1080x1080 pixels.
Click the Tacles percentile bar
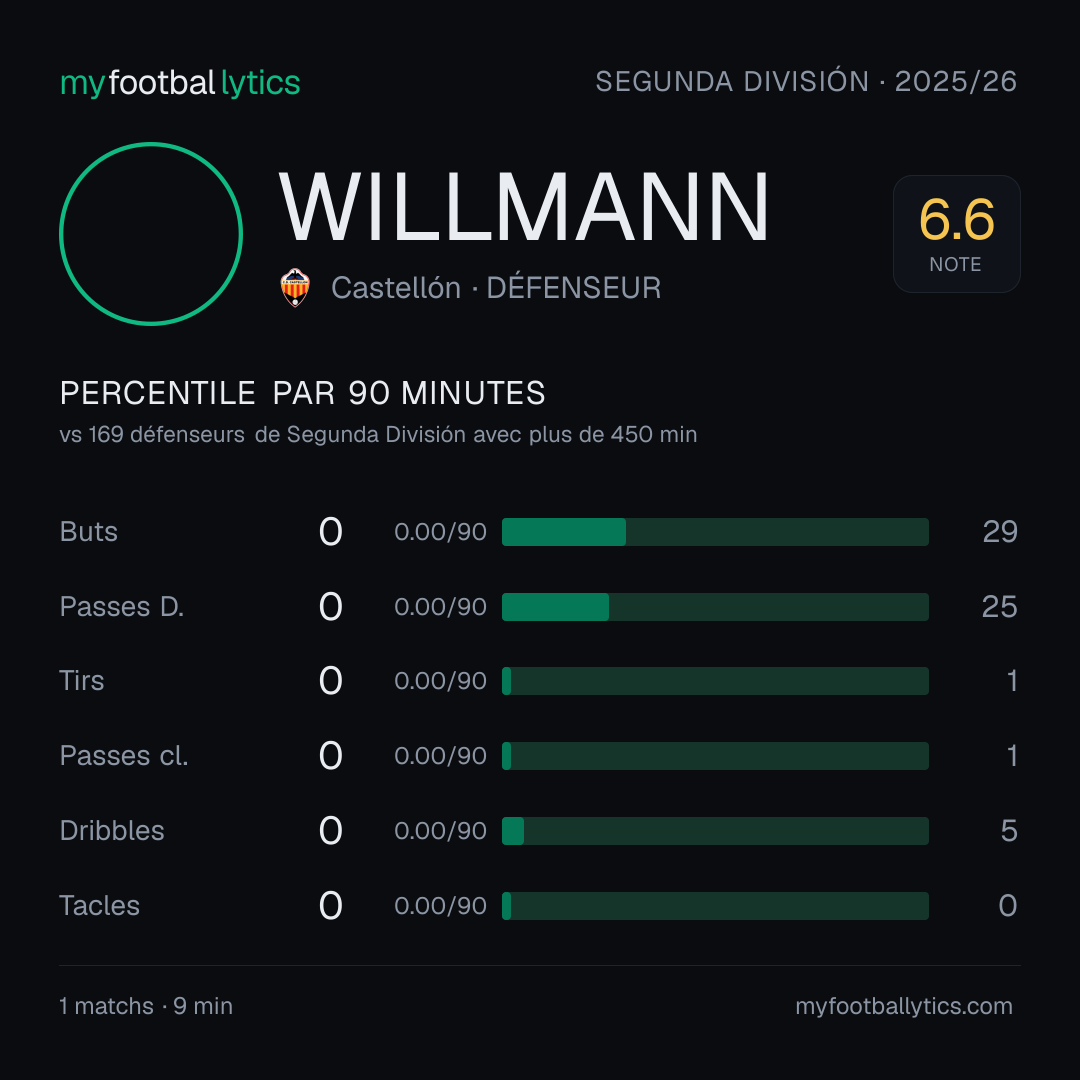tap(715, 906)
